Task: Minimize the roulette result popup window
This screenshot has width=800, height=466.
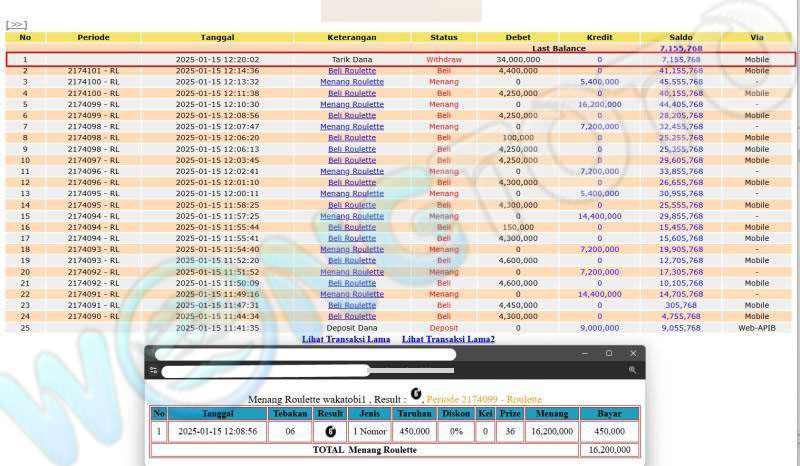Action: pos(585,353)
